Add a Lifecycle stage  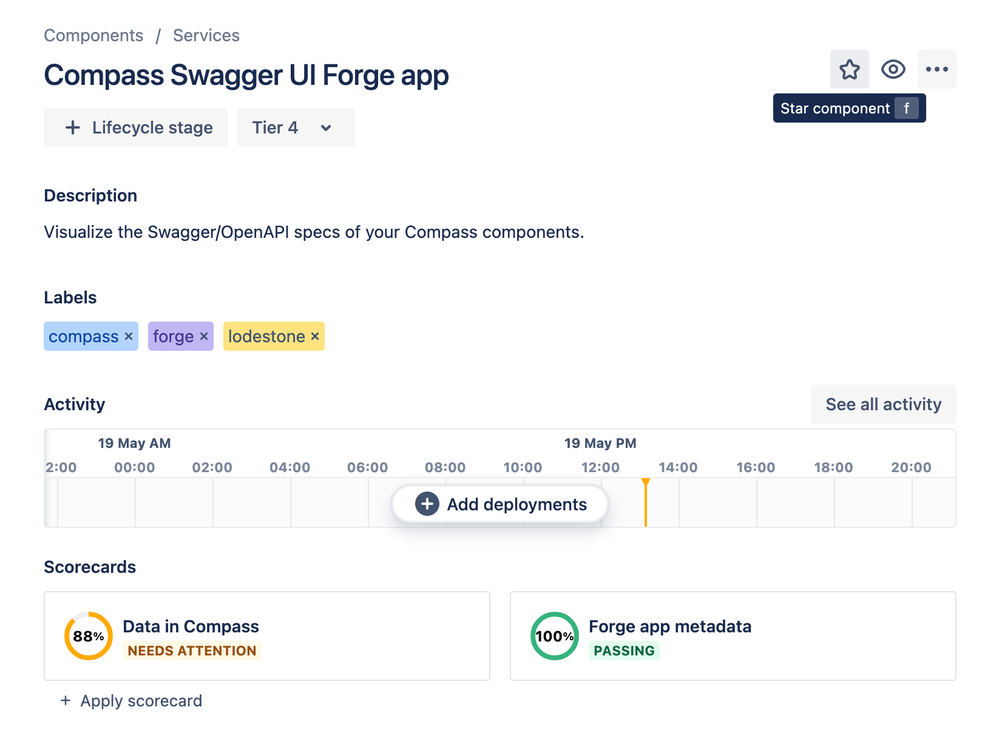tap(136, 127)
